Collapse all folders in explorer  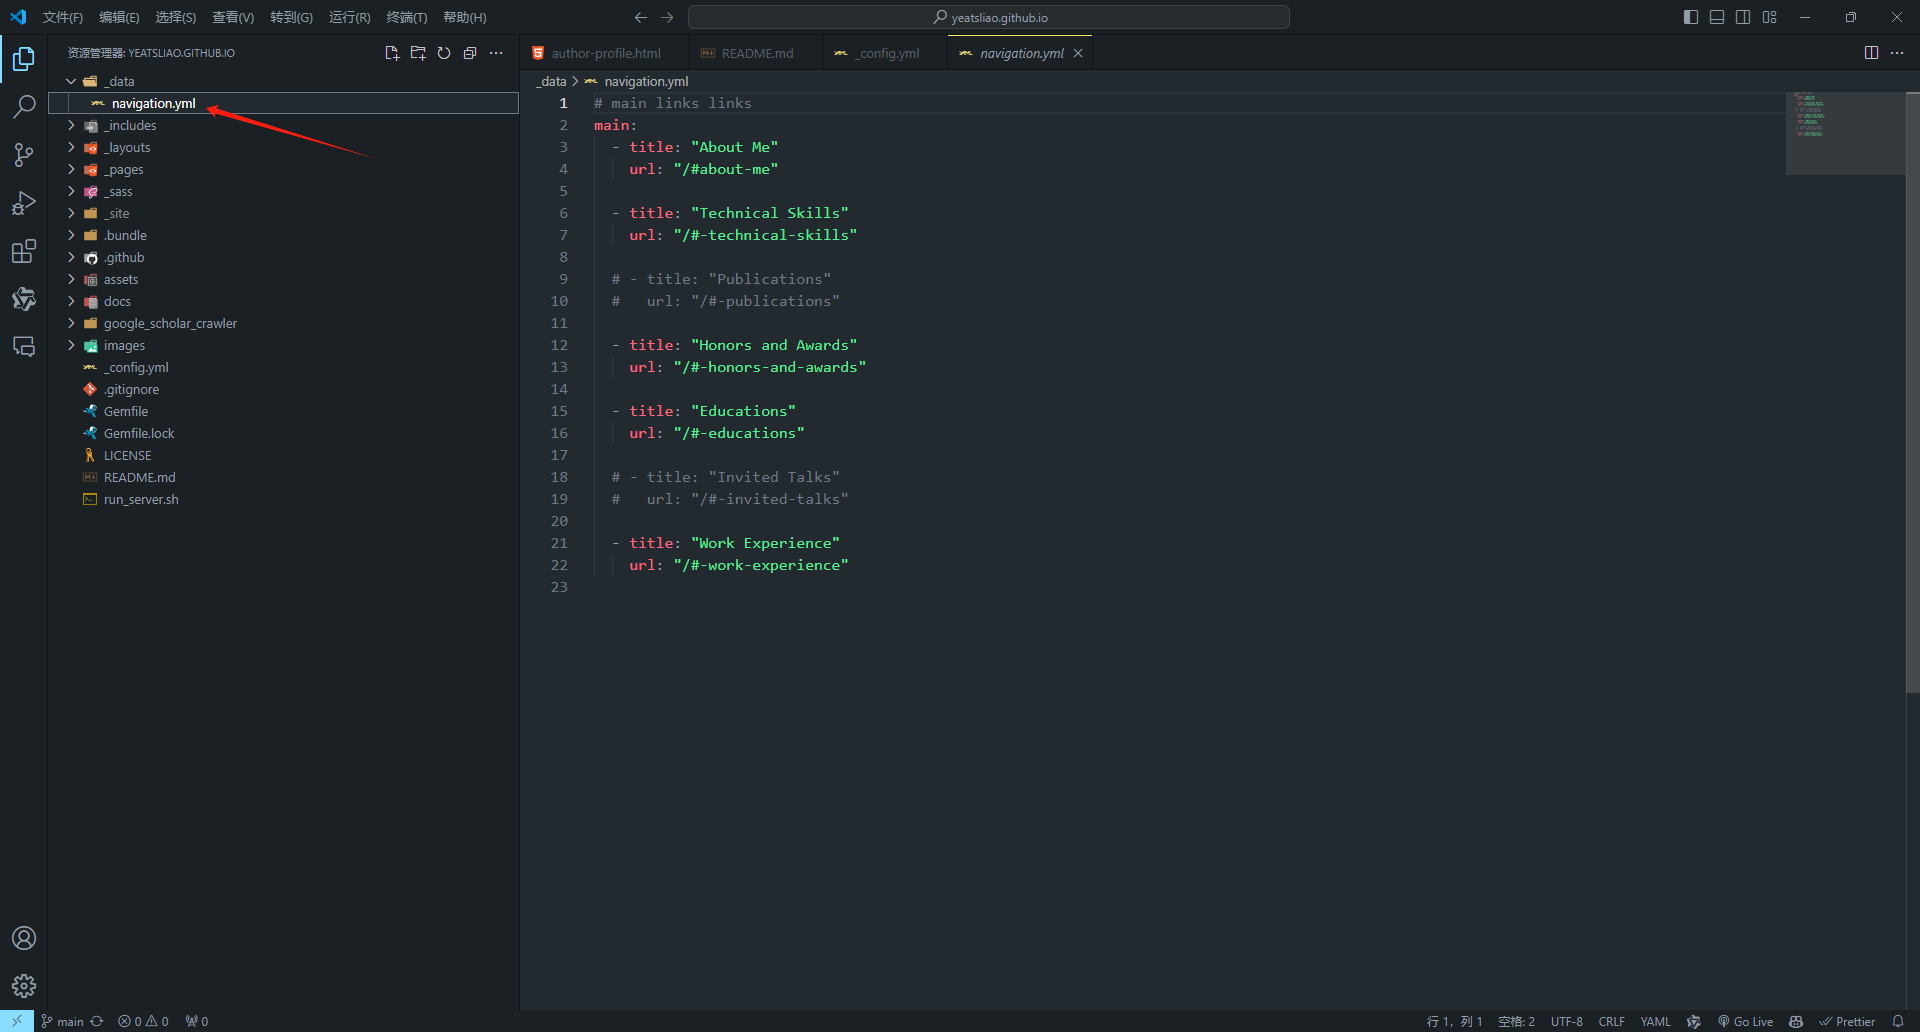pyautogui.click(x=470, y=53)
